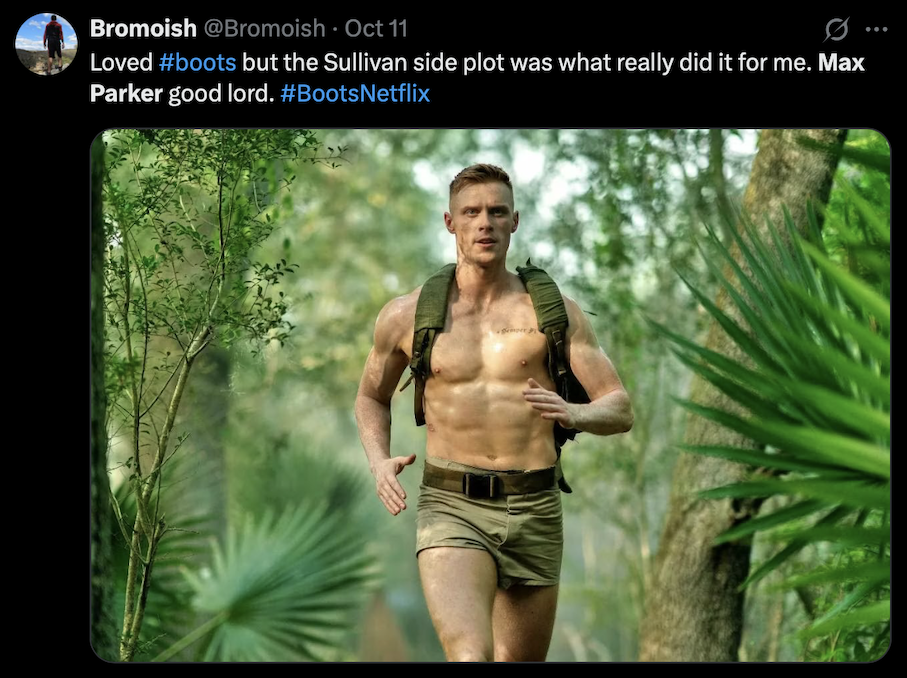Screen dimensions: 907x678
Task: Select the word 'Loved' starting the tweet
Action: tap(121, 62)
